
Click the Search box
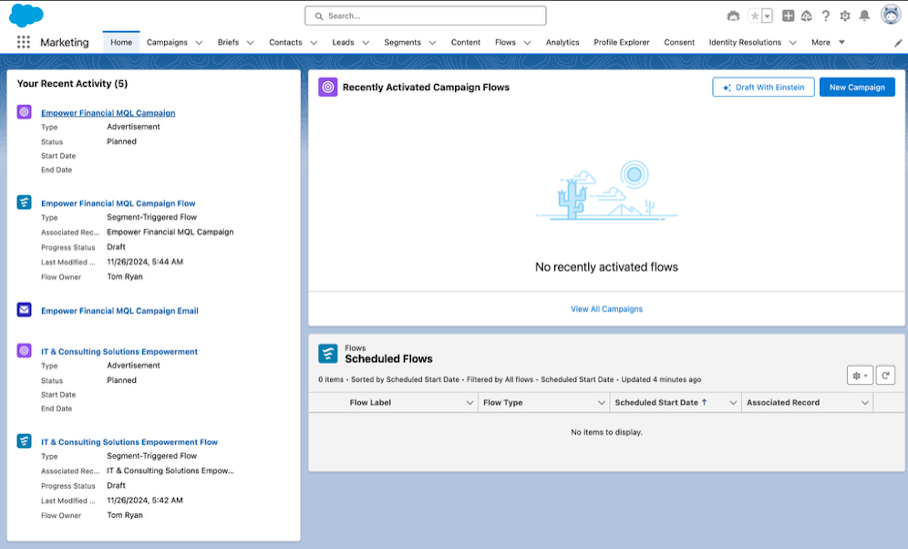(425, 16)
